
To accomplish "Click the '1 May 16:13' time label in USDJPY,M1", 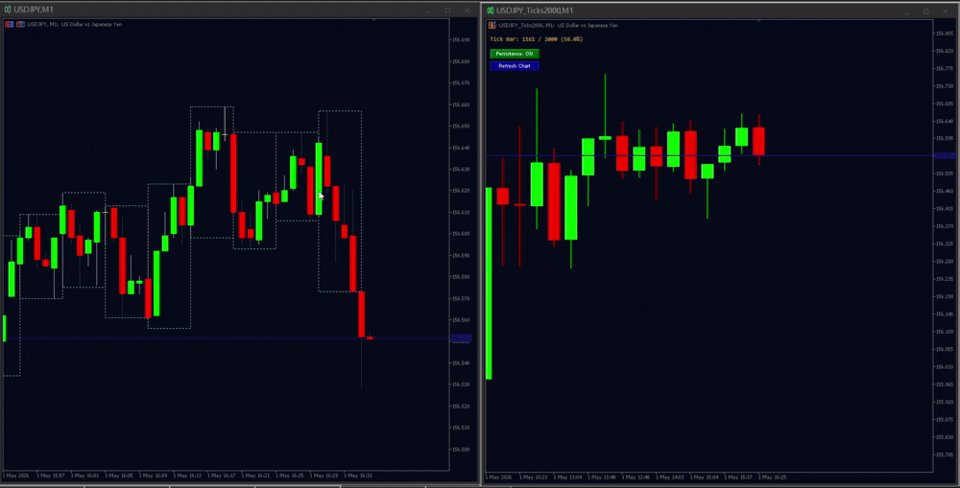I will point(187,475).
